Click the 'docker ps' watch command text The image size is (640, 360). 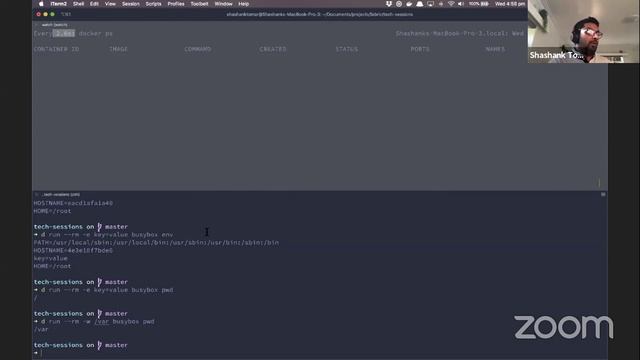(x=96, y=33)
